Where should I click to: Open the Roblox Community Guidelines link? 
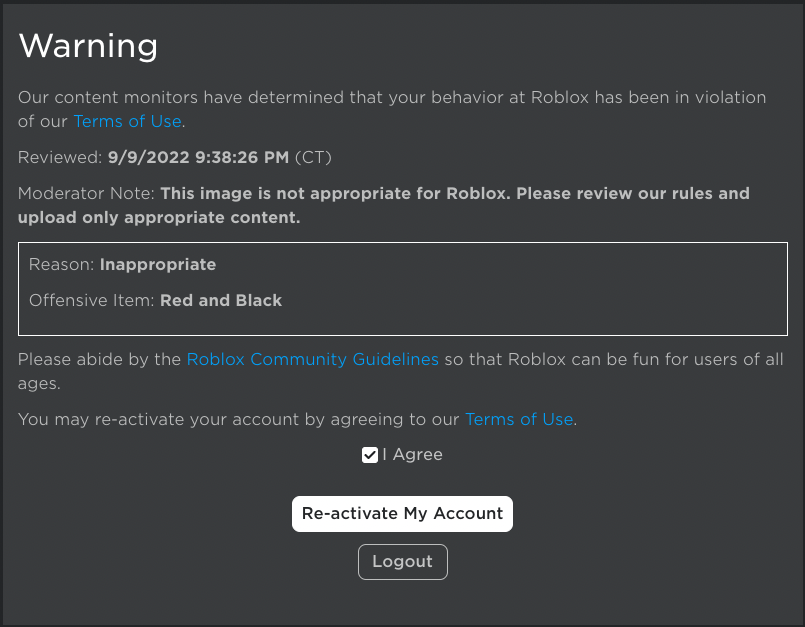pyautogui.click(x=313, y=359)
